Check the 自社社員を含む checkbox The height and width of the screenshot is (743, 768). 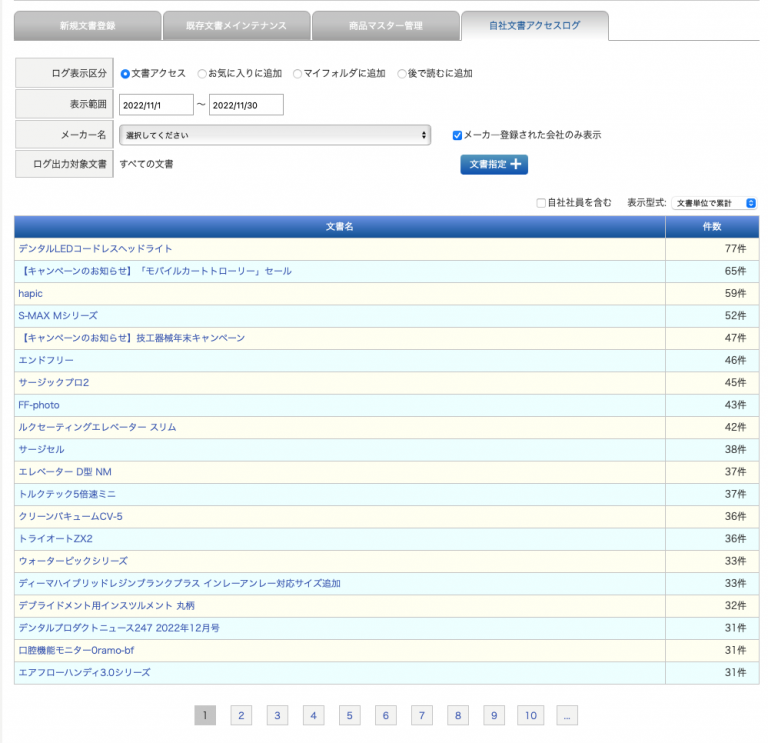(x=541, y=203)
